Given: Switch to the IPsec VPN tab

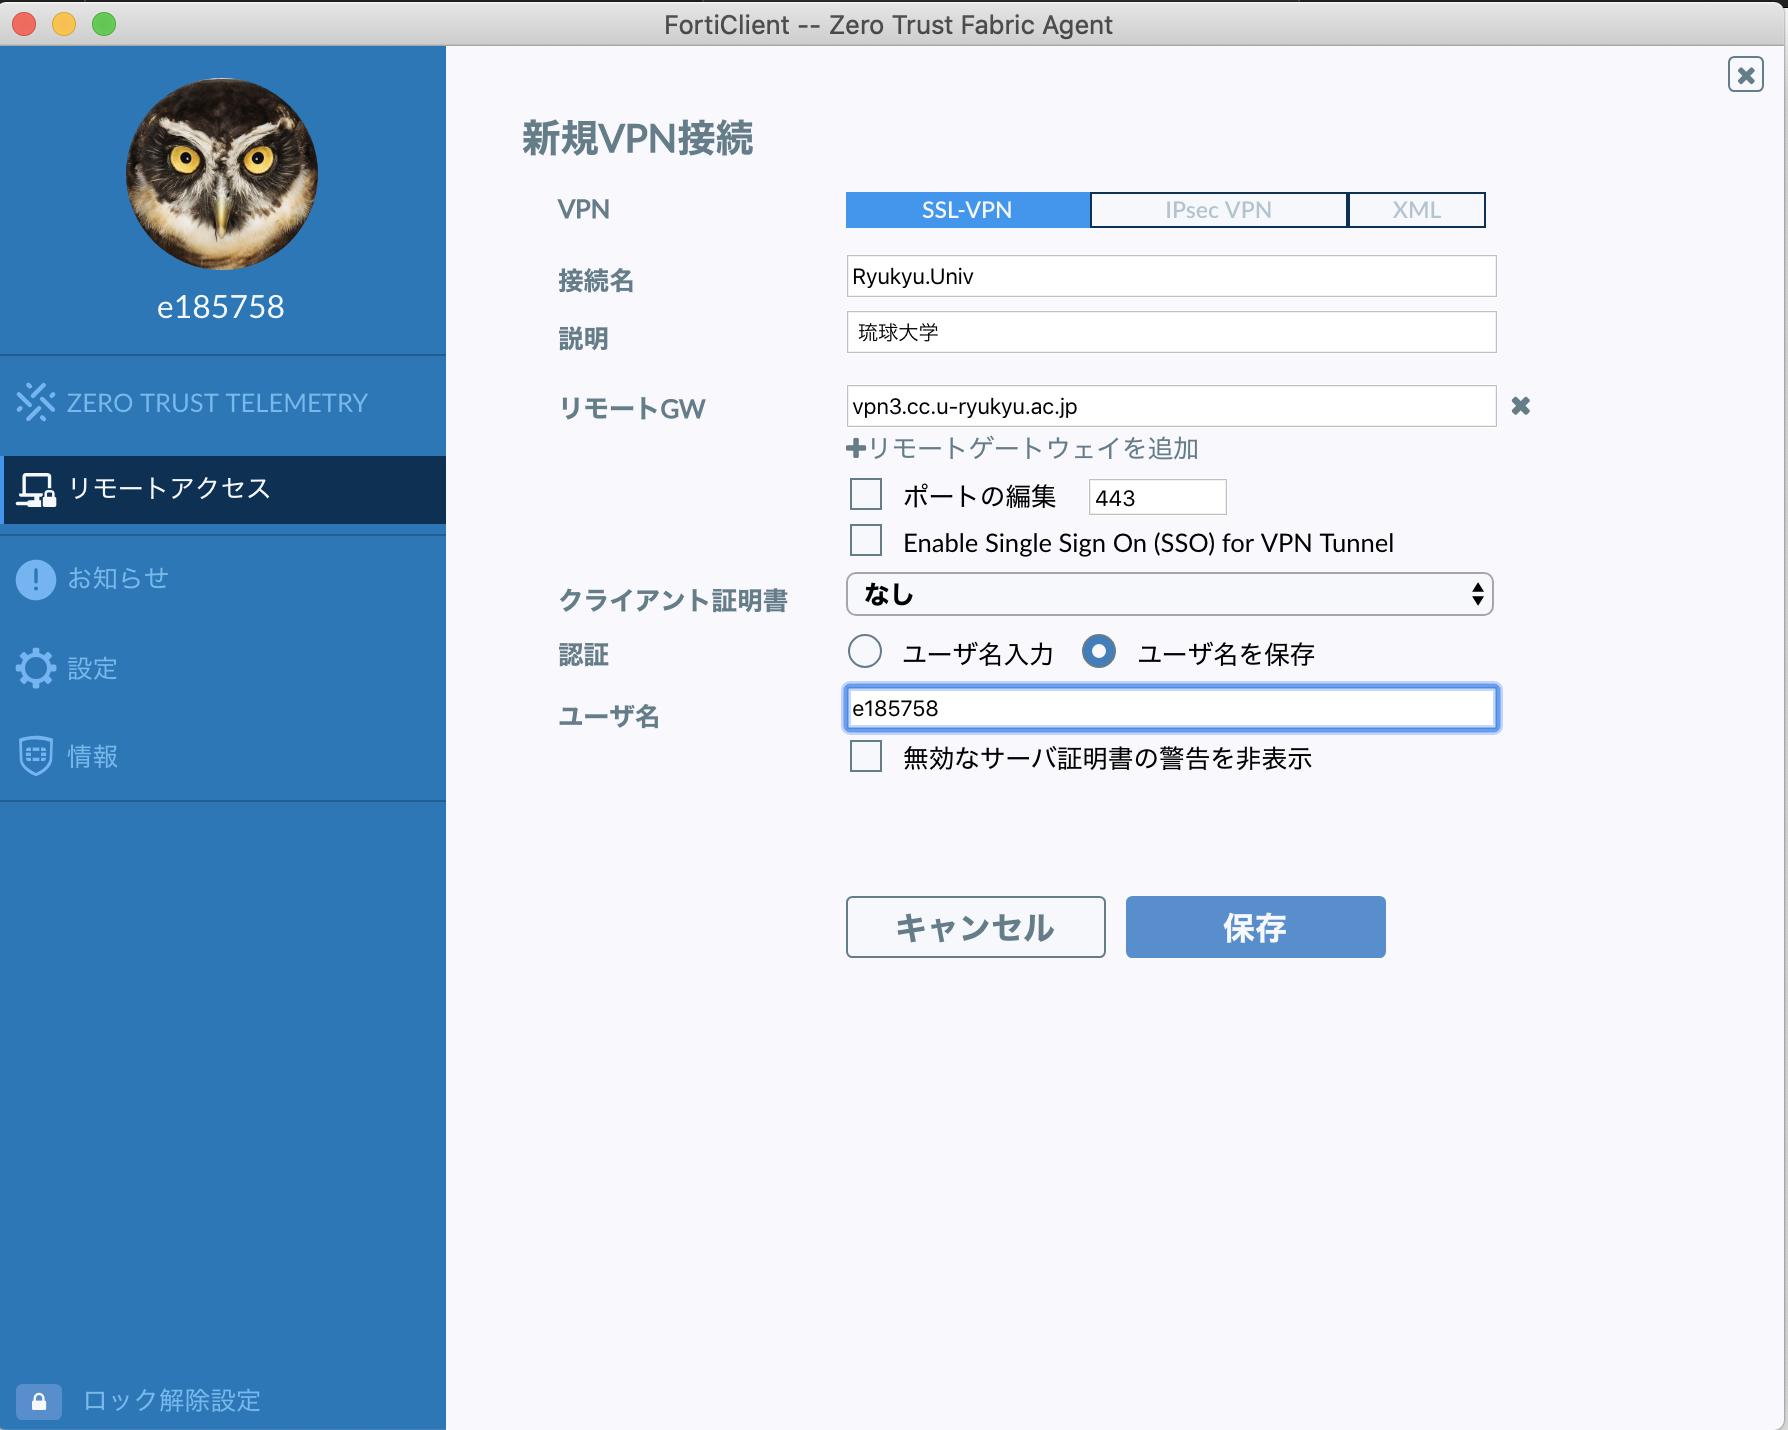Looking at the screenshot, I should (x=1218, y=210).
